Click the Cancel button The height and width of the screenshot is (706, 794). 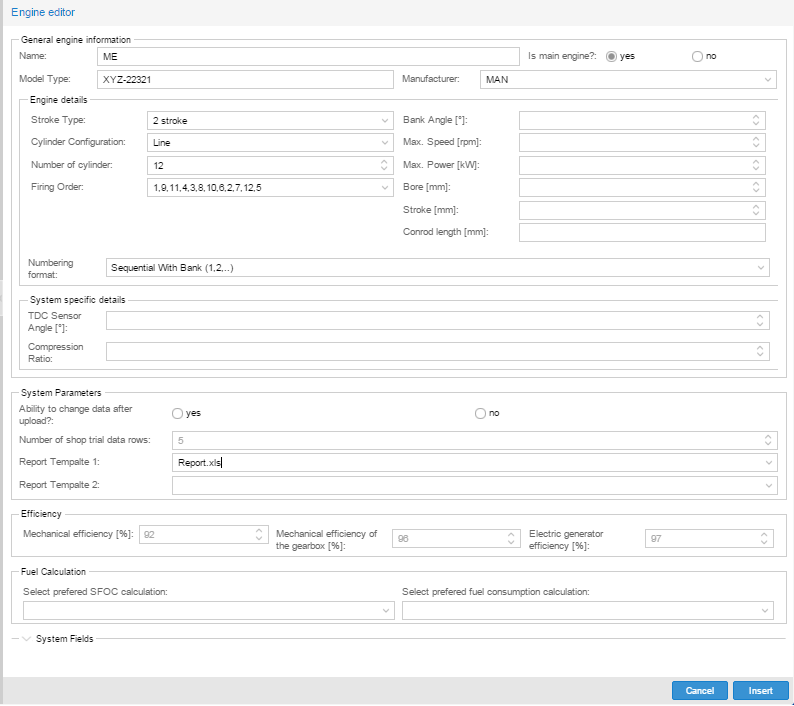pos(699,690)
